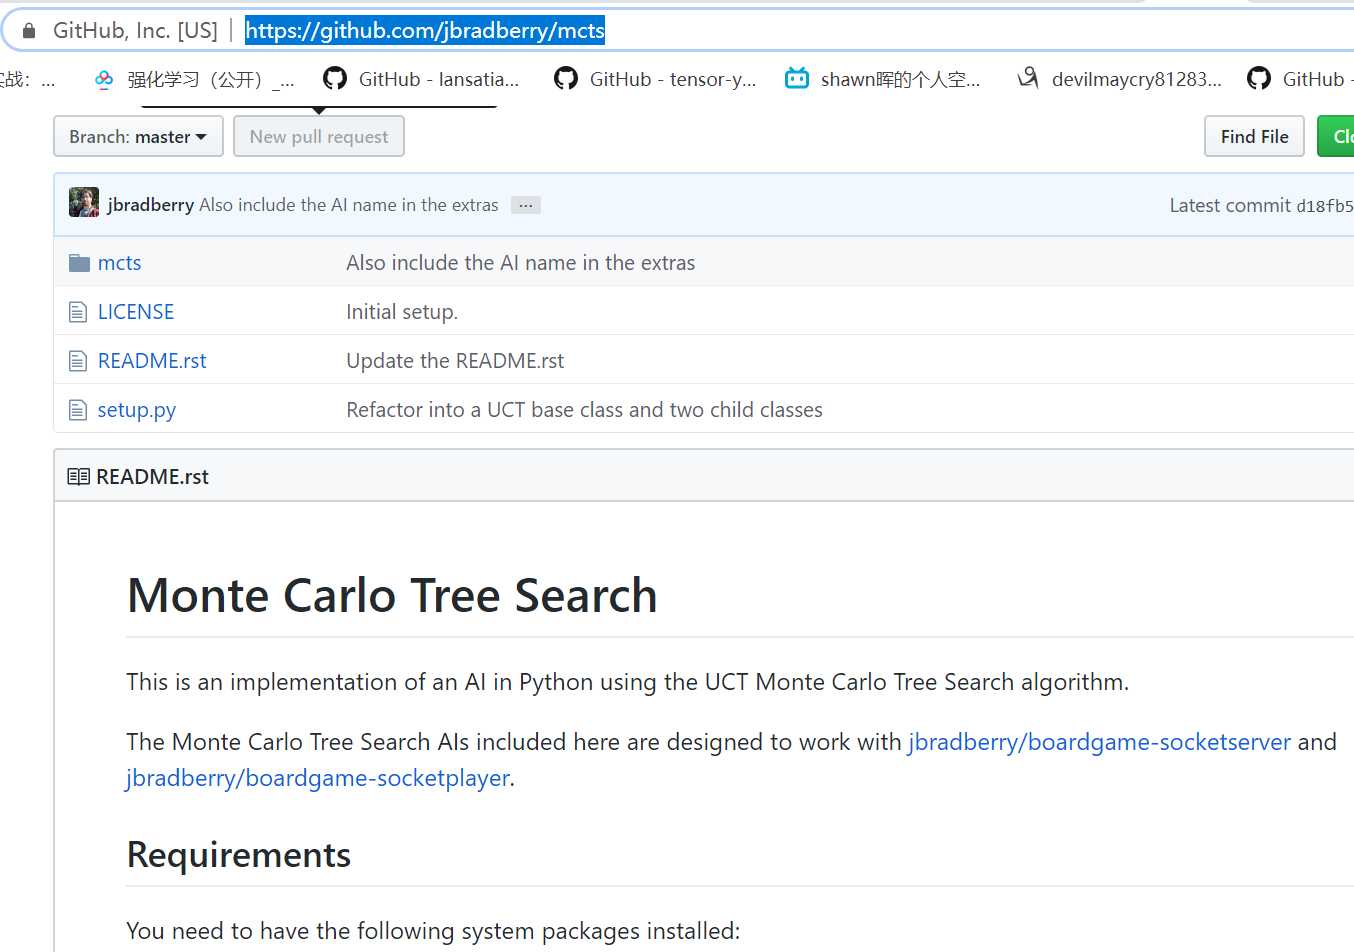Open the GitHub - lansatia bookmark

click(x=422, y=79)
